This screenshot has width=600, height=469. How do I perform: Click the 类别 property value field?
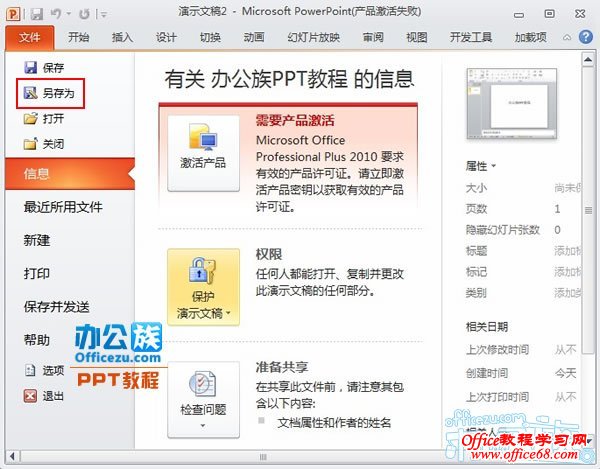(x=568, y=293)
